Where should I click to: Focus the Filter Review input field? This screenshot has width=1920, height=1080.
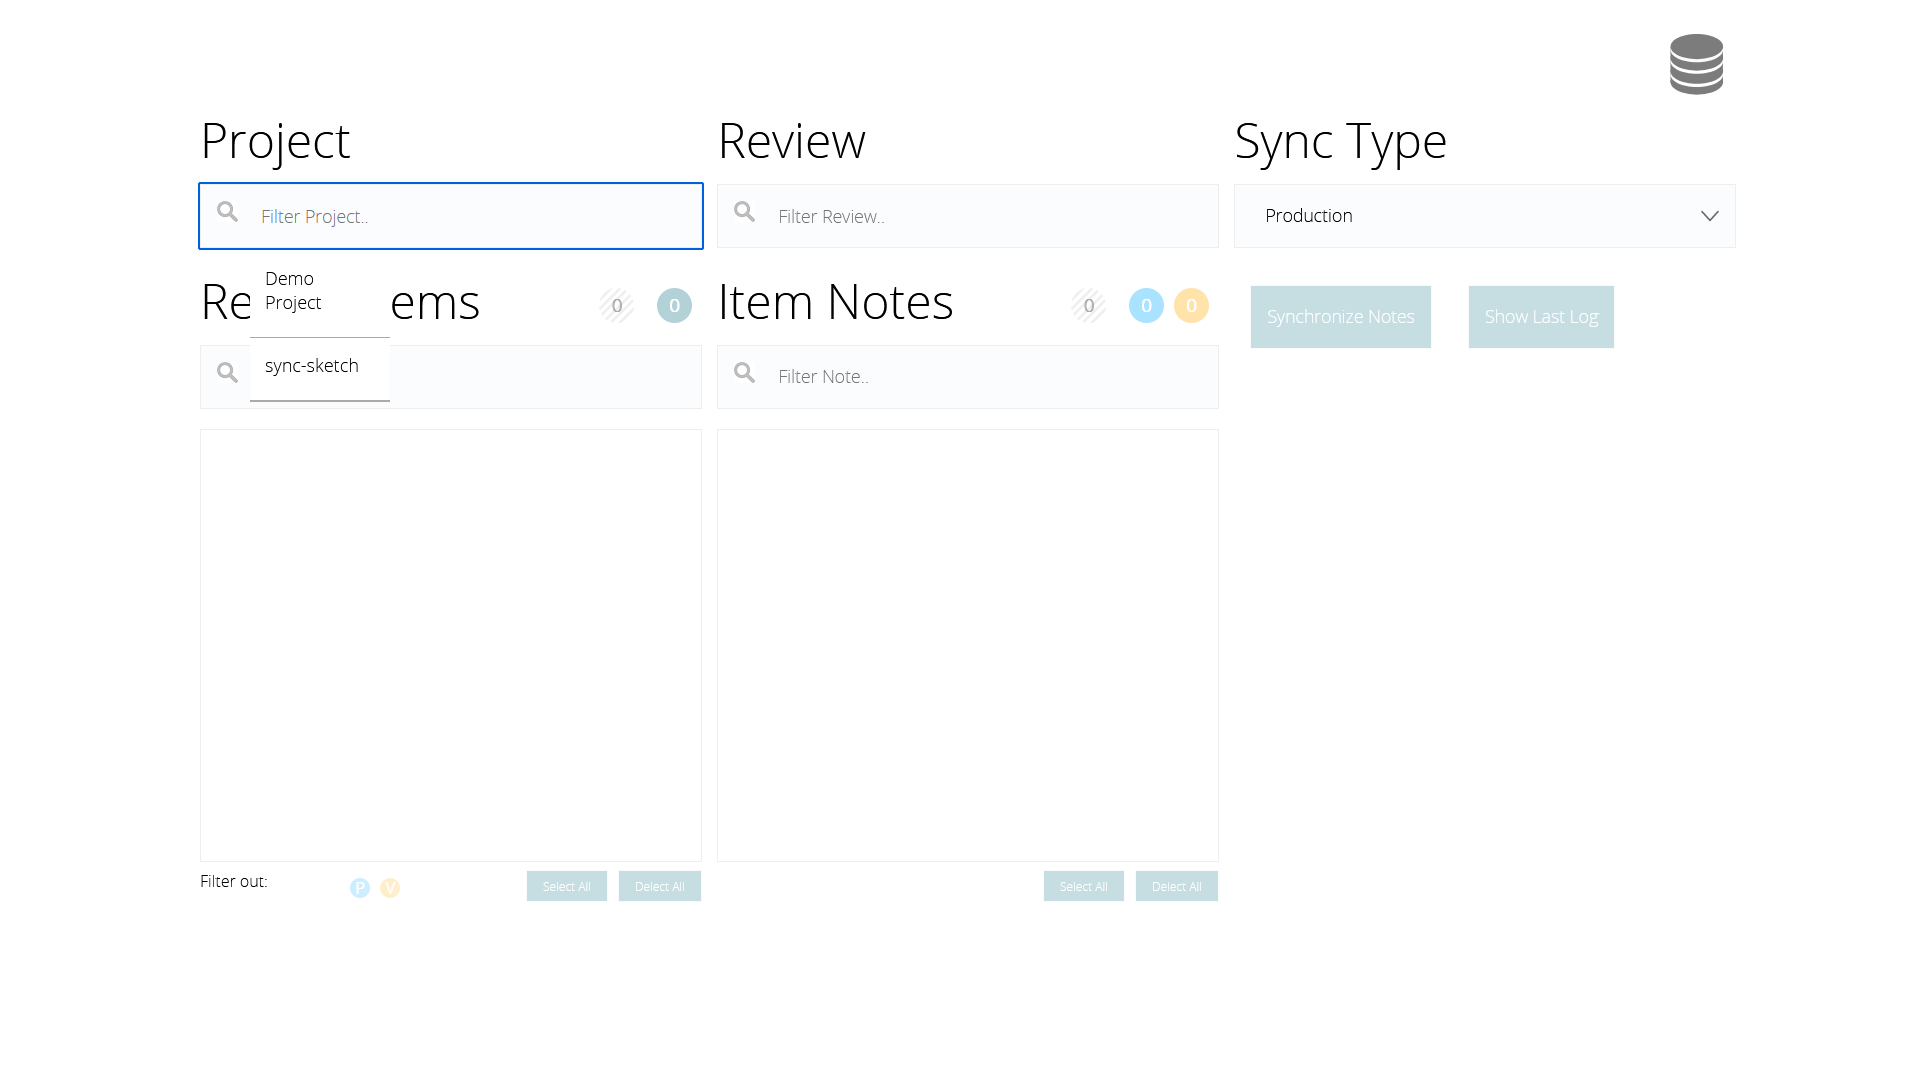[x=990, y=216]
